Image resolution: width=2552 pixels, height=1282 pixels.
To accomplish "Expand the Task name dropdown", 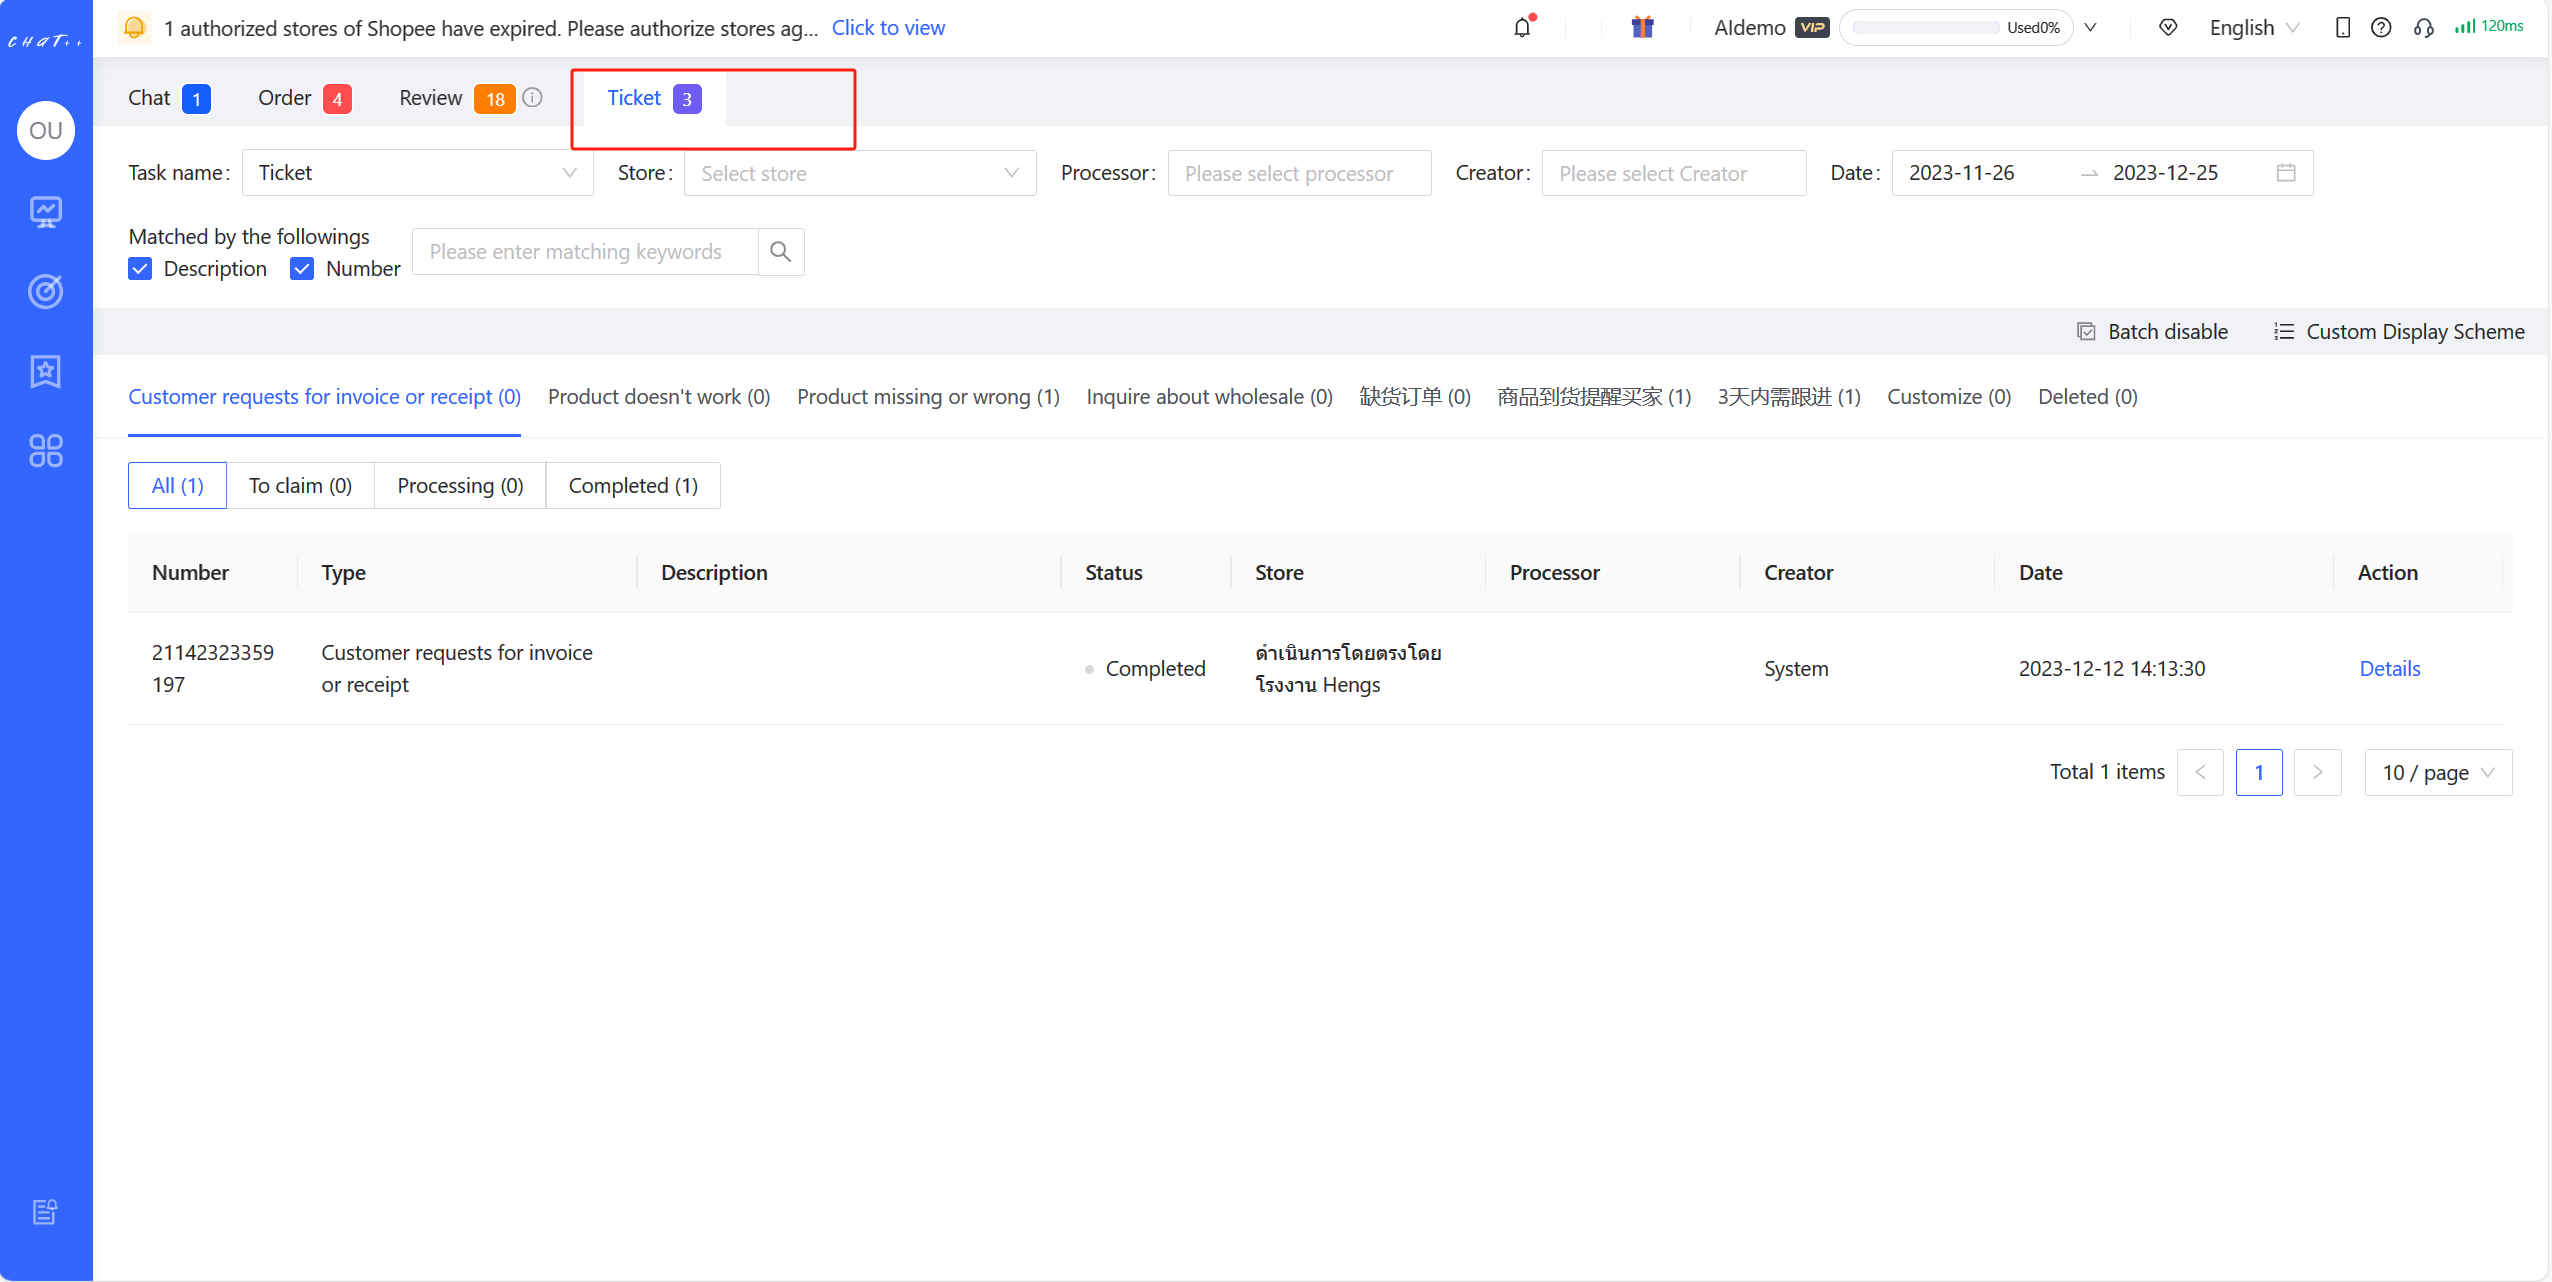I will click(x=418, y=173).
